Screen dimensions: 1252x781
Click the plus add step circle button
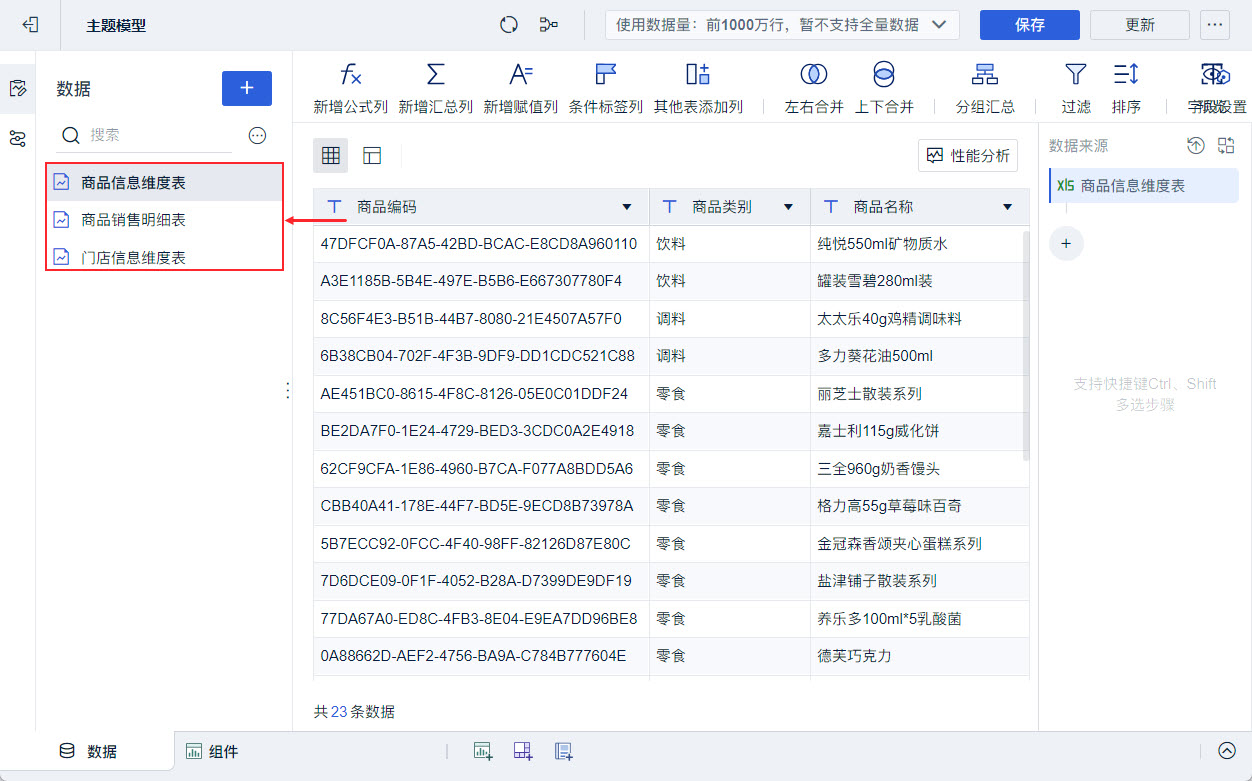1066,243
